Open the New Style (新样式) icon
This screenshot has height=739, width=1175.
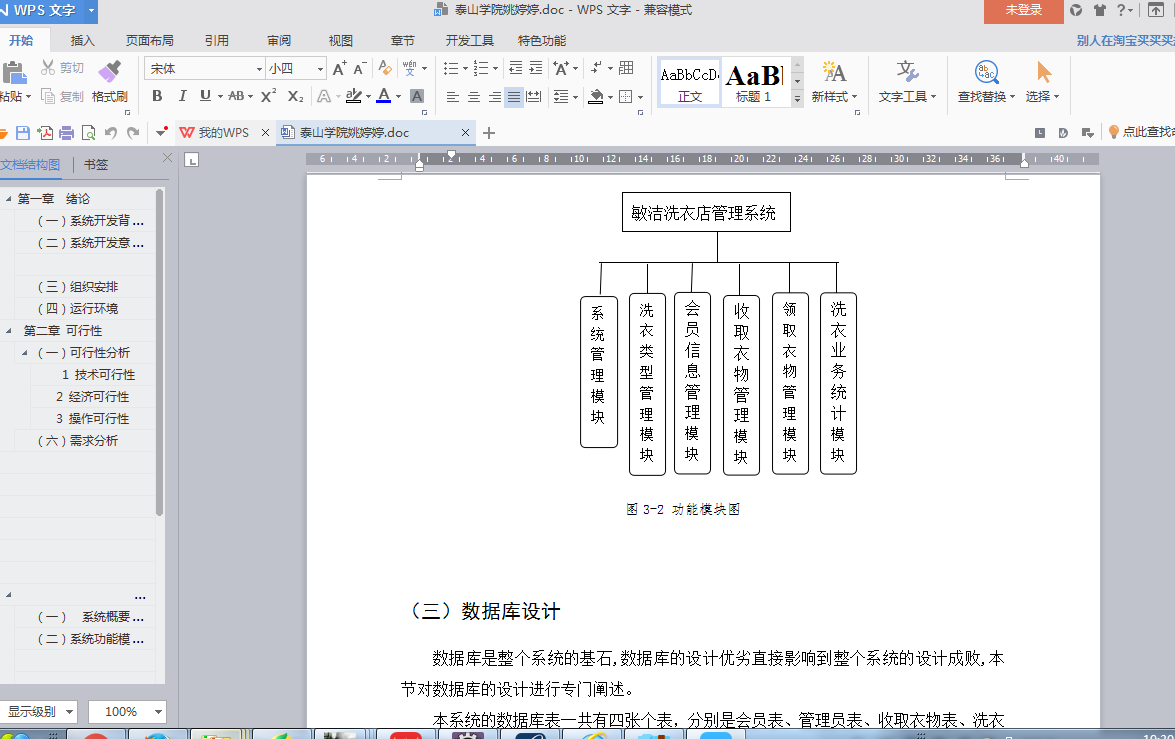[834, 72]
